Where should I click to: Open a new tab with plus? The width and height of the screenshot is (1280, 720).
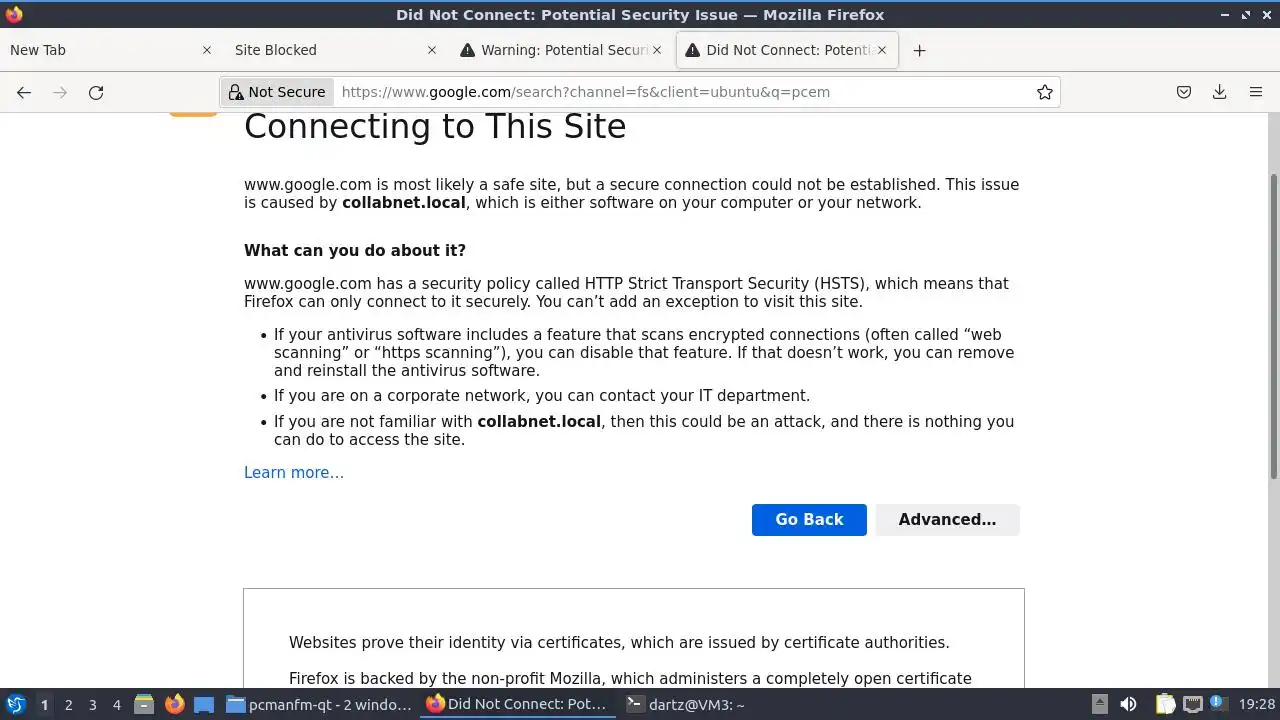click(x=919, y=50)
